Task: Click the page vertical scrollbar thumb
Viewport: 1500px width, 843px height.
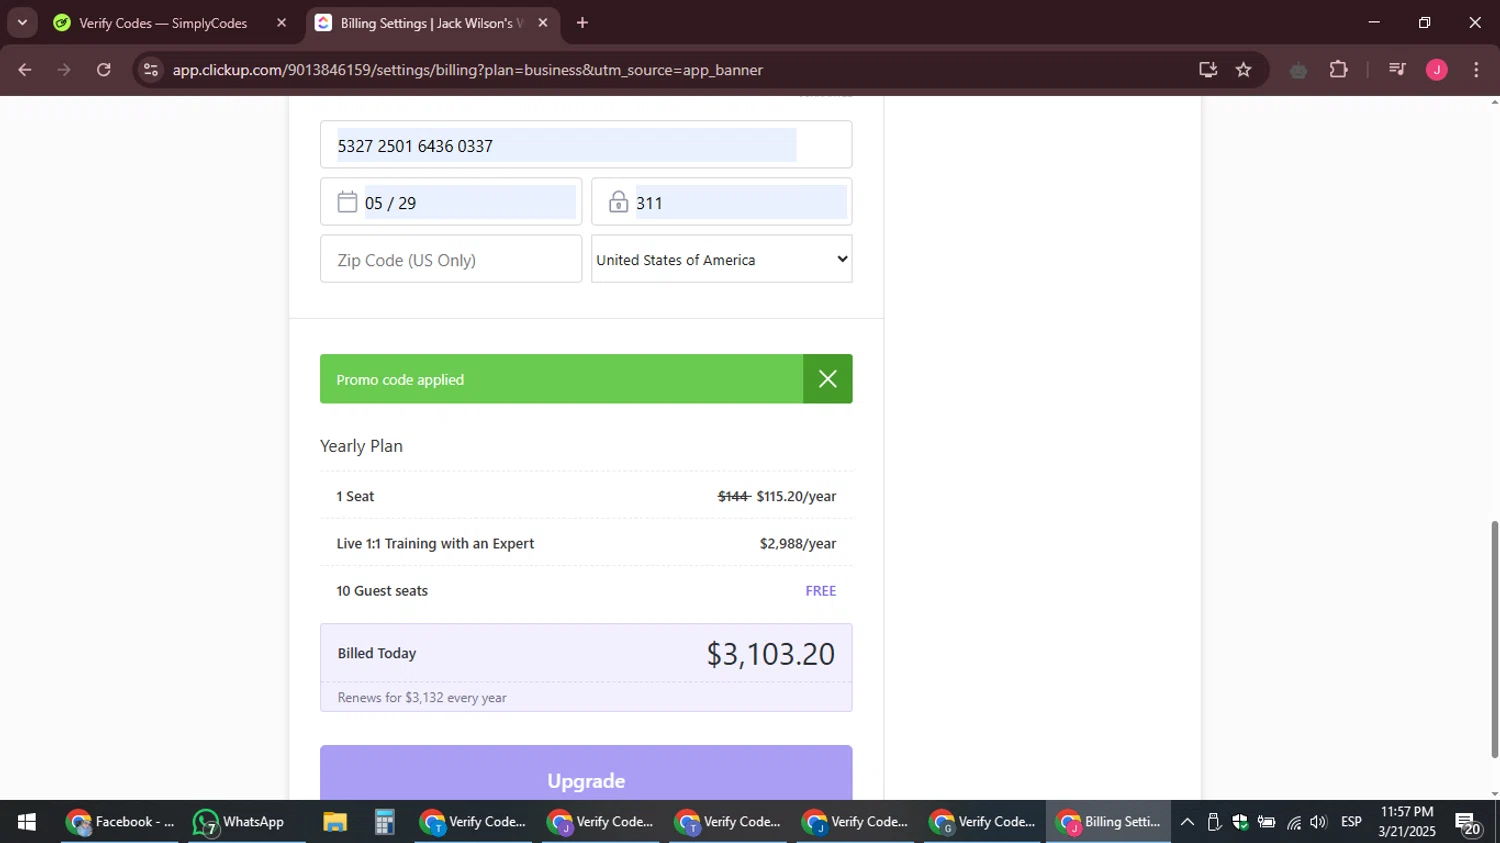Action: pyautogui.click(x=1495, y=638)
